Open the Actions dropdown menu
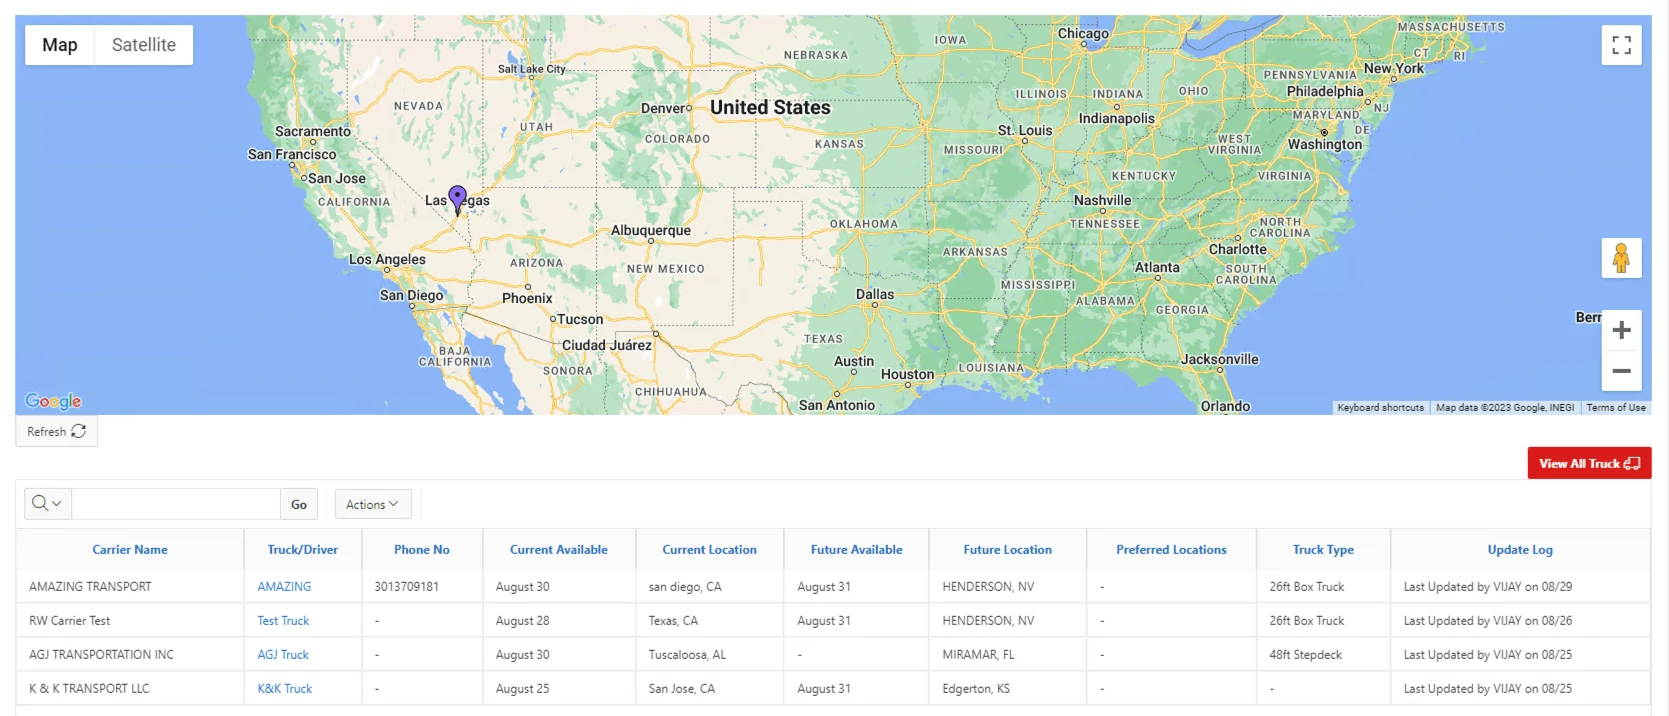The width and height of the screenshot is (1669, 716). pyautogui.click(x=372, y=504)
